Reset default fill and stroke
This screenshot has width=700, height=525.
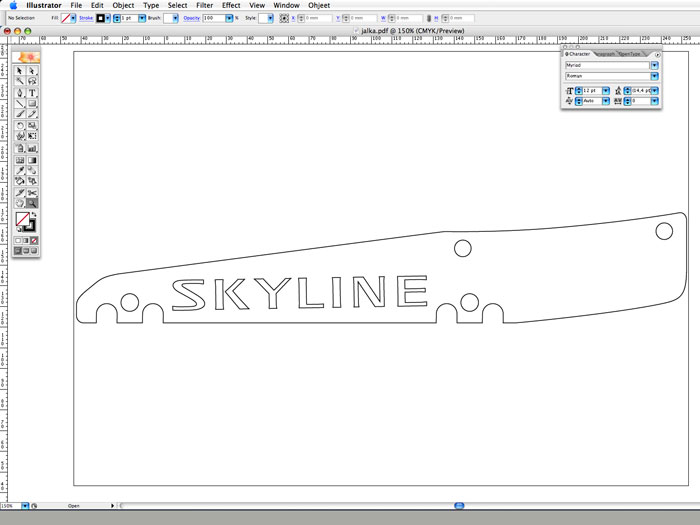click(x=19, y=229)
